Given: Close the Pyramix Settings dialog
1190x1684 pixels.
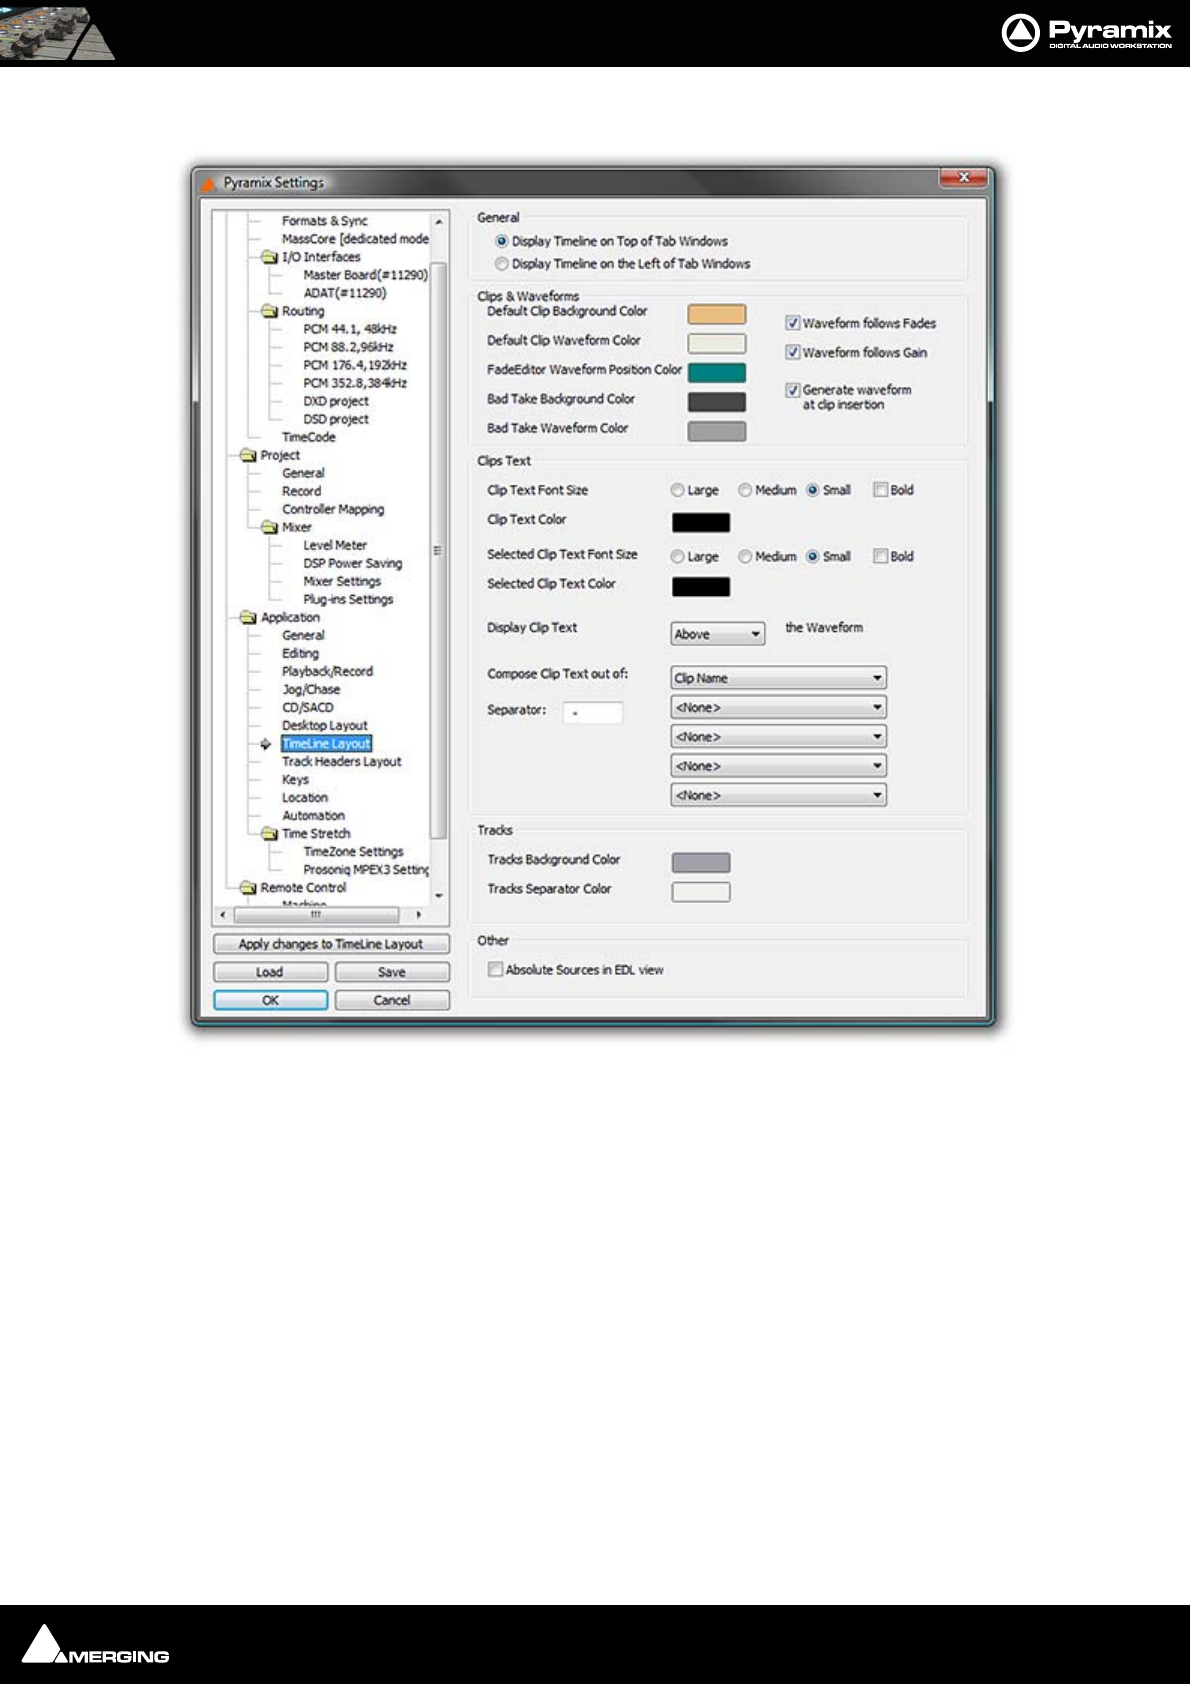Looking at the screenshot, I should 964,178.
